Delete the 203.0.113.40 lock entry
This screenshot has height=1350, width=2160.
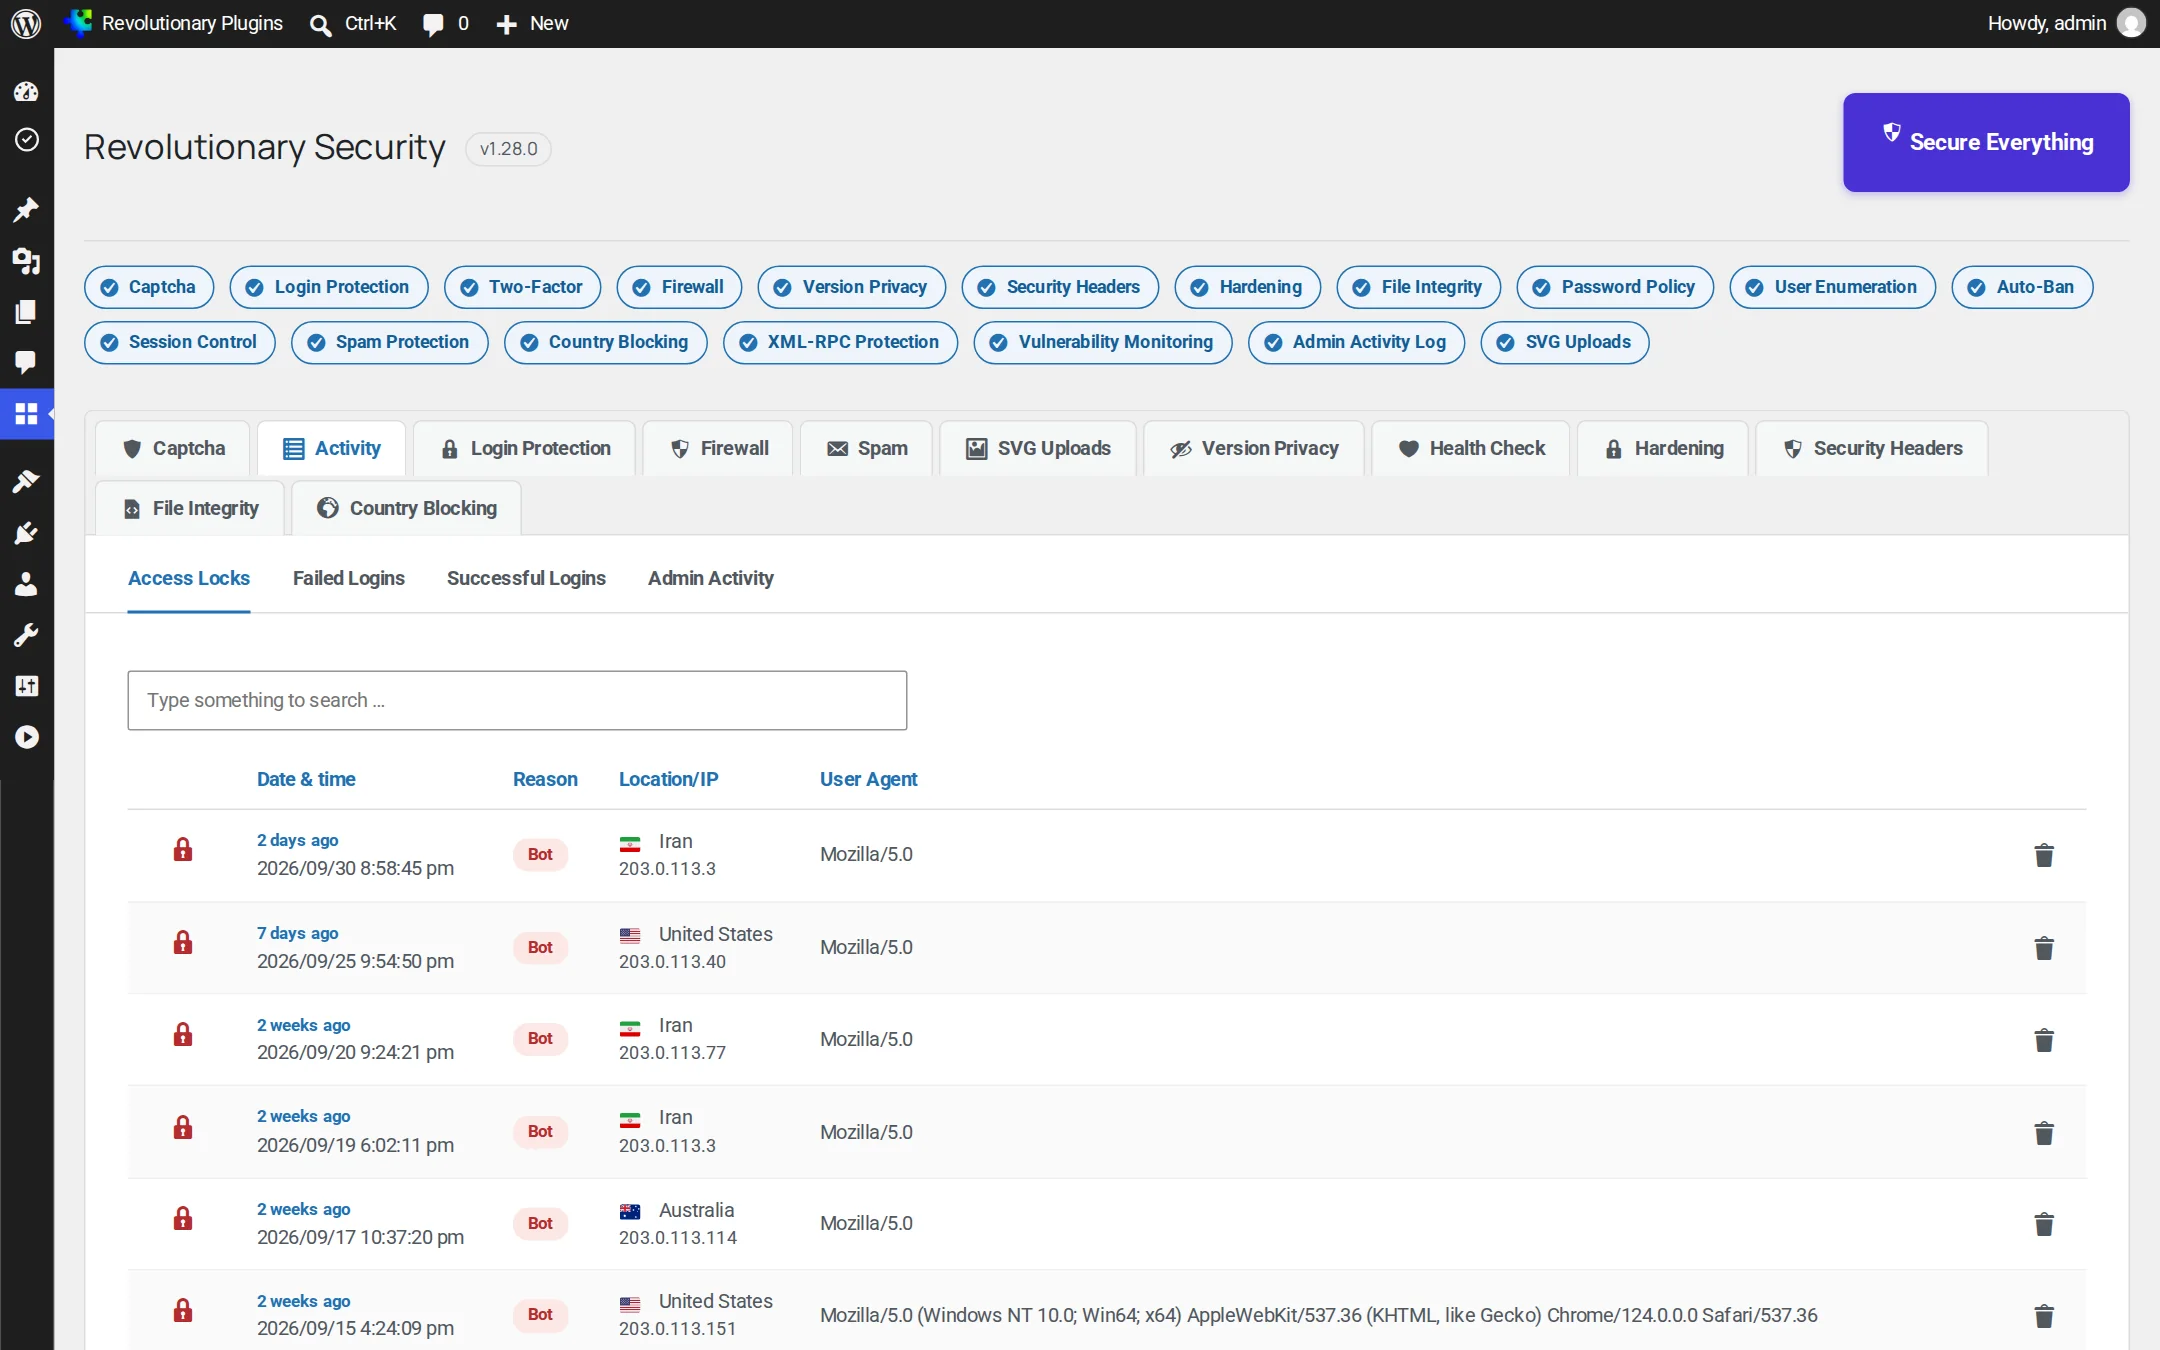pyautogui.click(x=2044, y=948)
